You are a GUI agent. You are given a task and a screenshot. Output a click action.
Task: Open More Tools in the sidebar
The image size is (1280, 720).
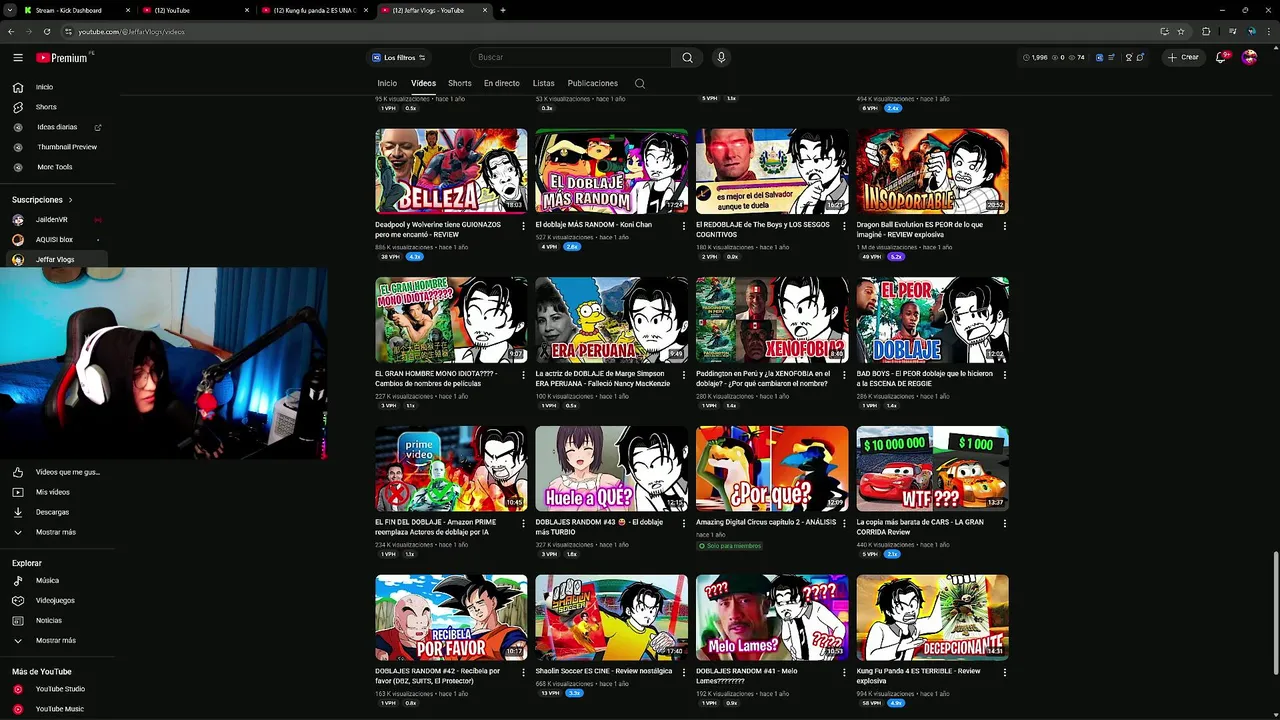point(57,167)
